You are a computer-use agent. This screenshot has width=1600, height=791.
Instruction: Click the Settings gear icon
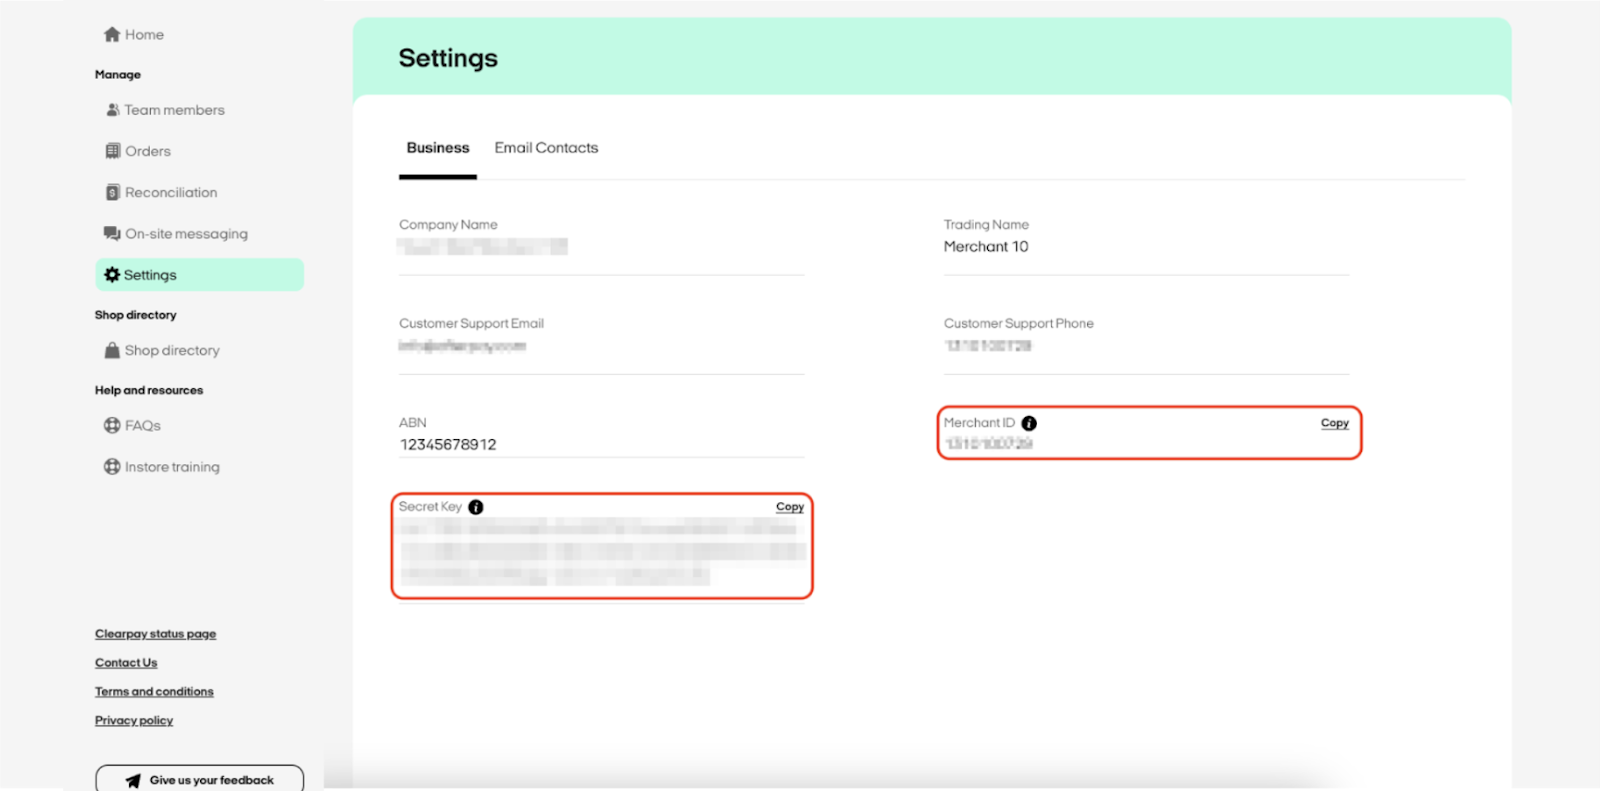[112, 274]
